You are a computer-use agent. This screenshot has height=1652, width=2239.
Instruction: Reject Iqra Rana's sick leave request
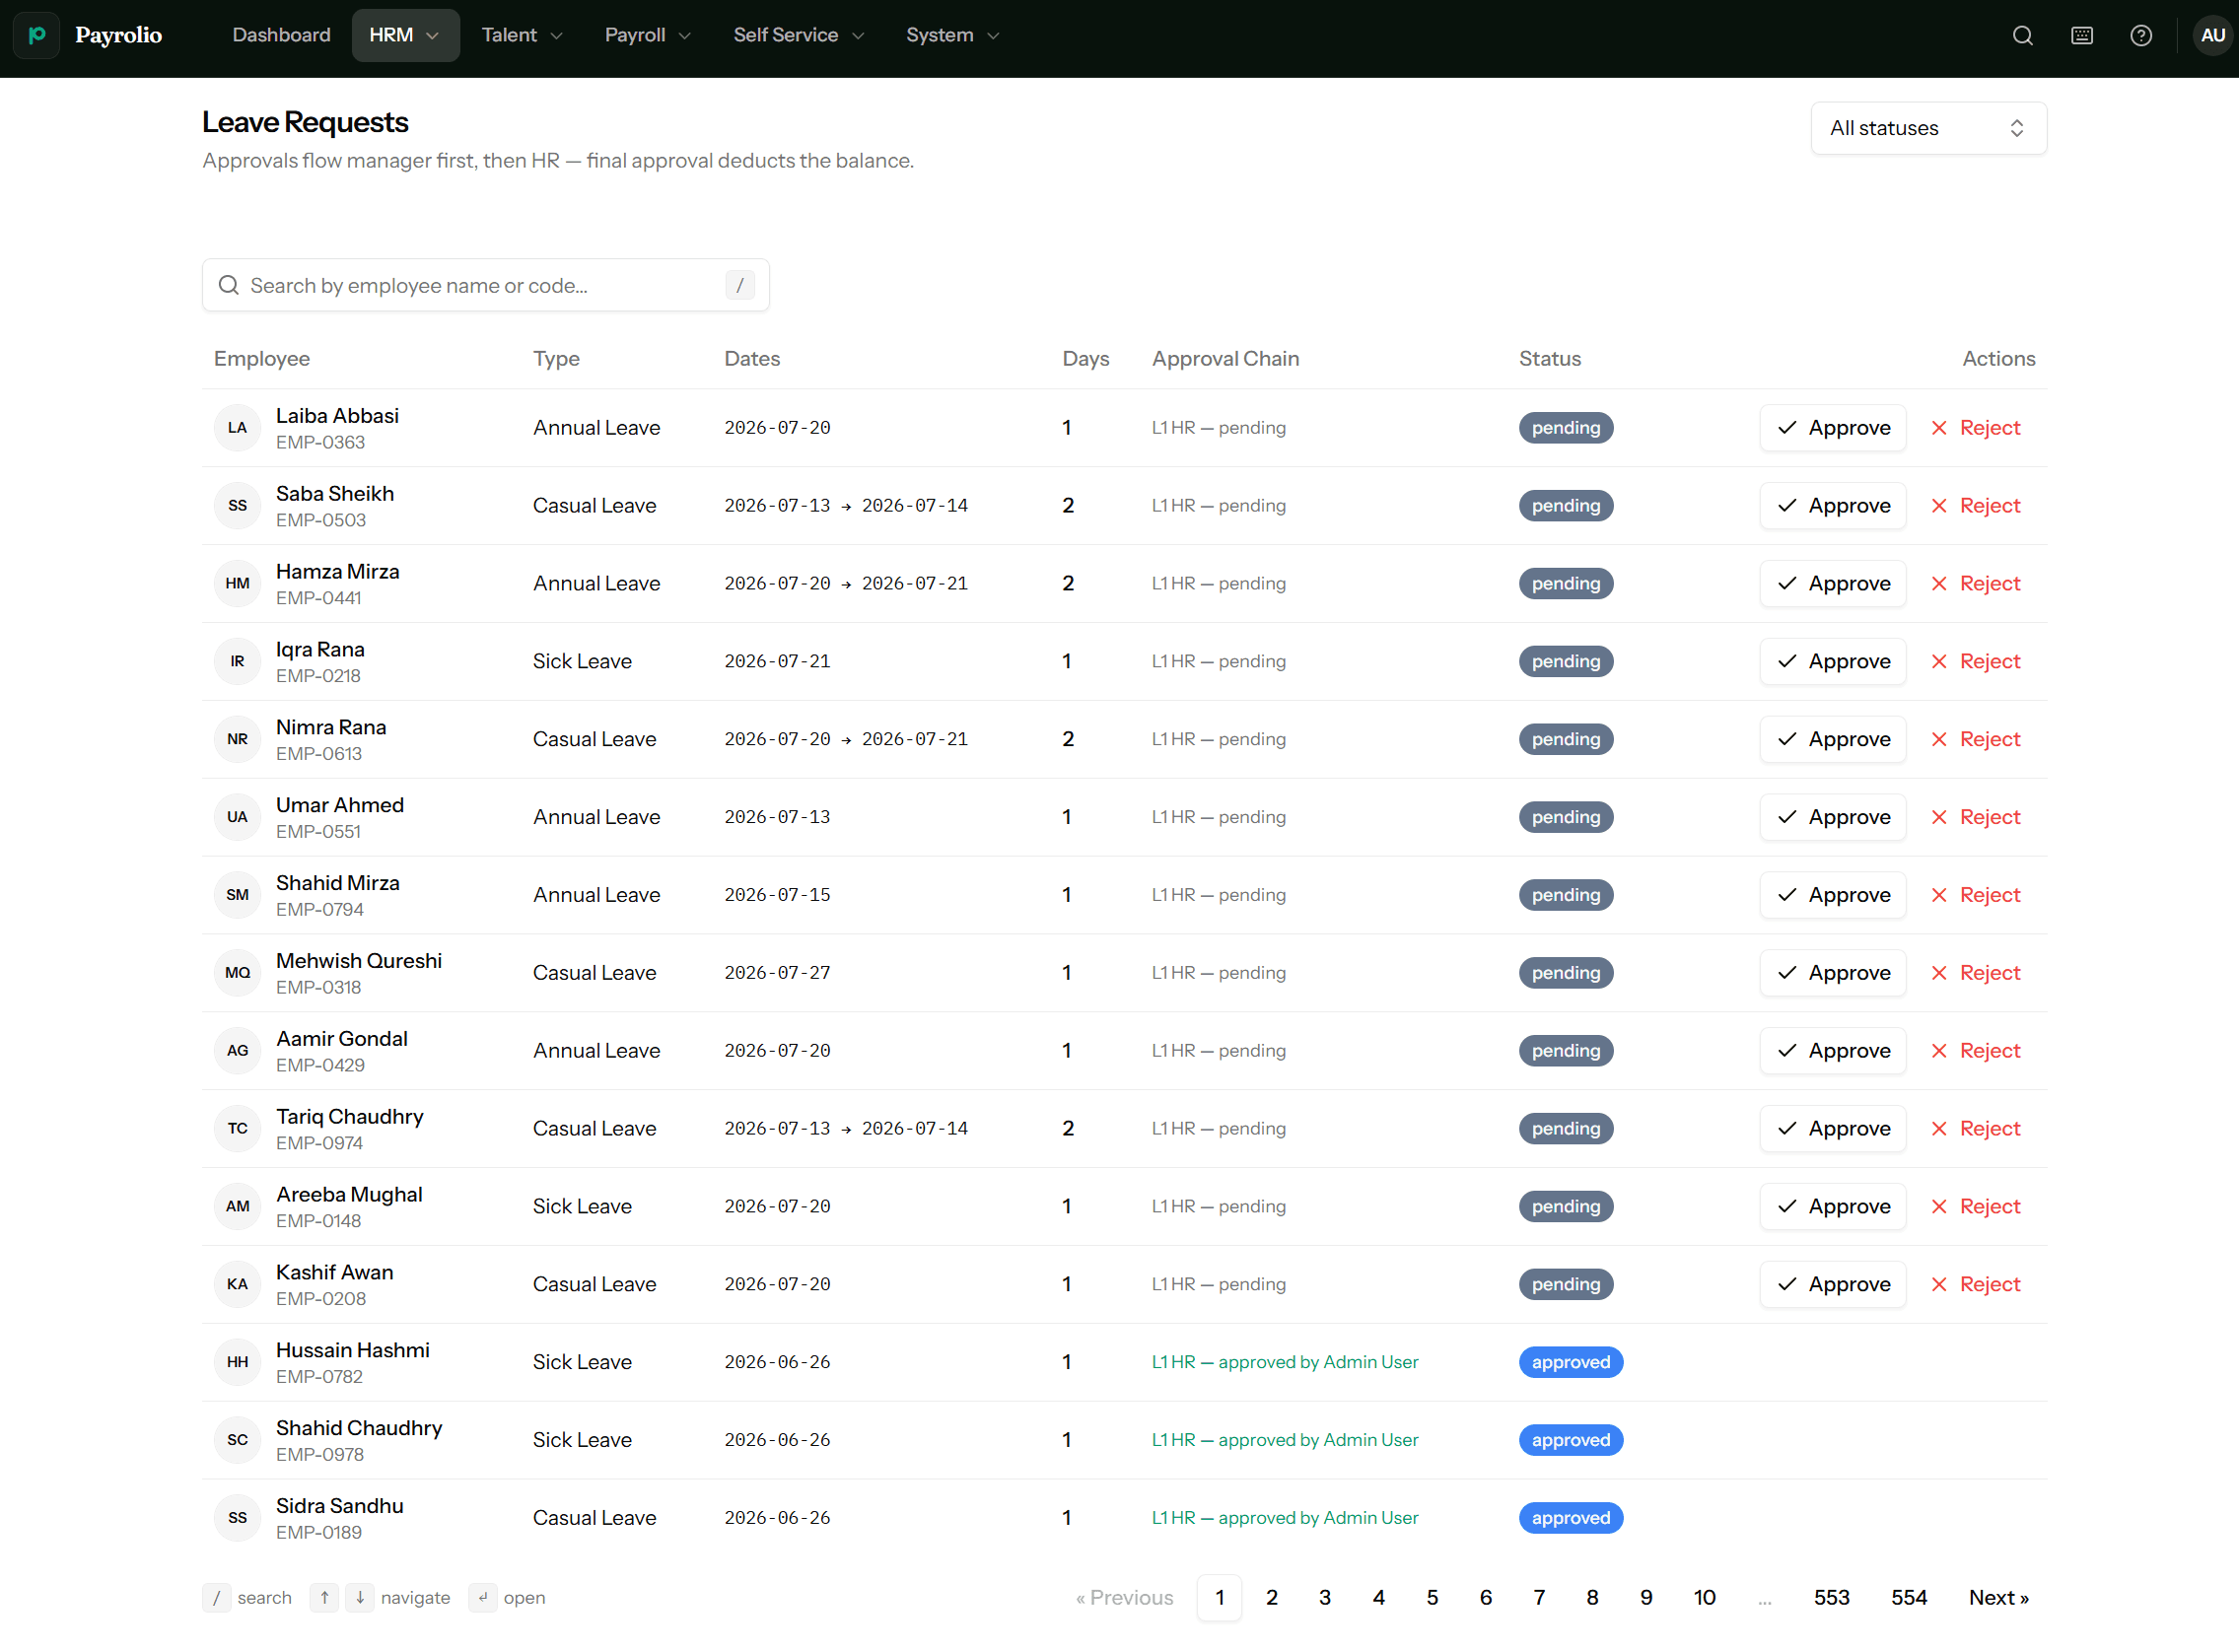[1975, 662]
